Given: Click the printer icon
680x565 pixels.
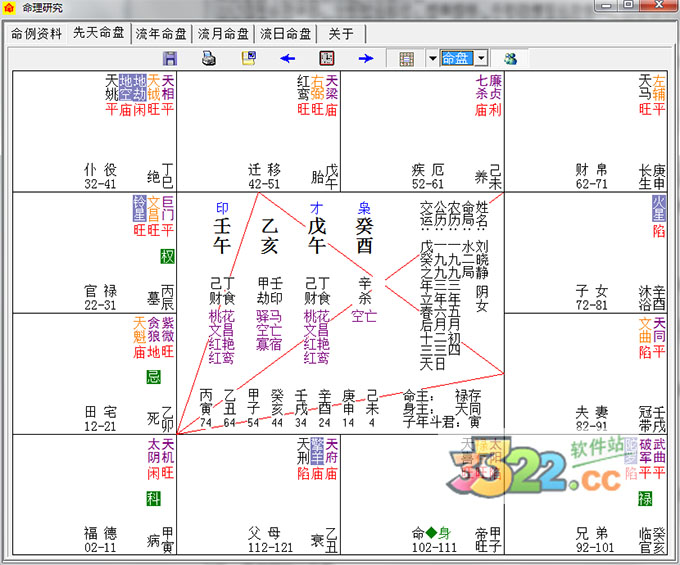Looking at the screenshot, I should coord(209,58).
